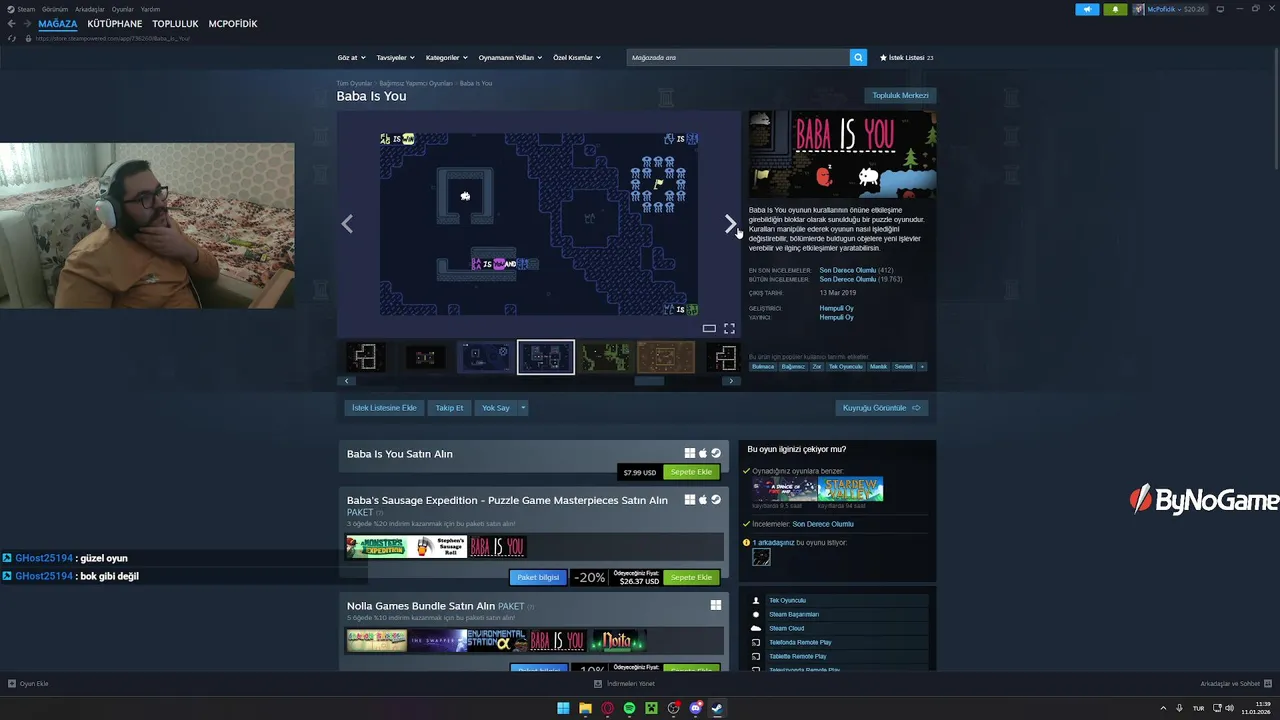Reload the store page
Image resolution: width=1280 pixels, height=720 pixels.
click(x=12, y=38)
